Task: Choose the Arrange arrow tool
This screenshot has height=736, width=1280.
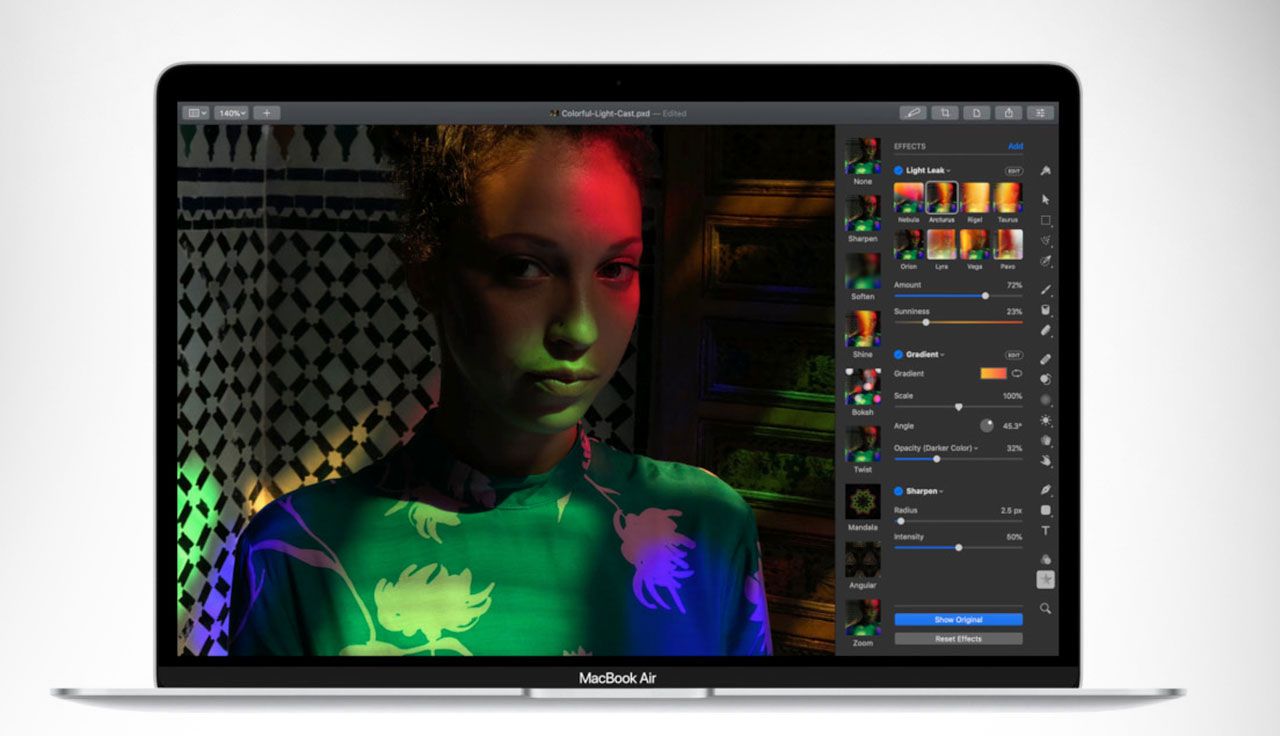Action: (x=1046, y=199)
